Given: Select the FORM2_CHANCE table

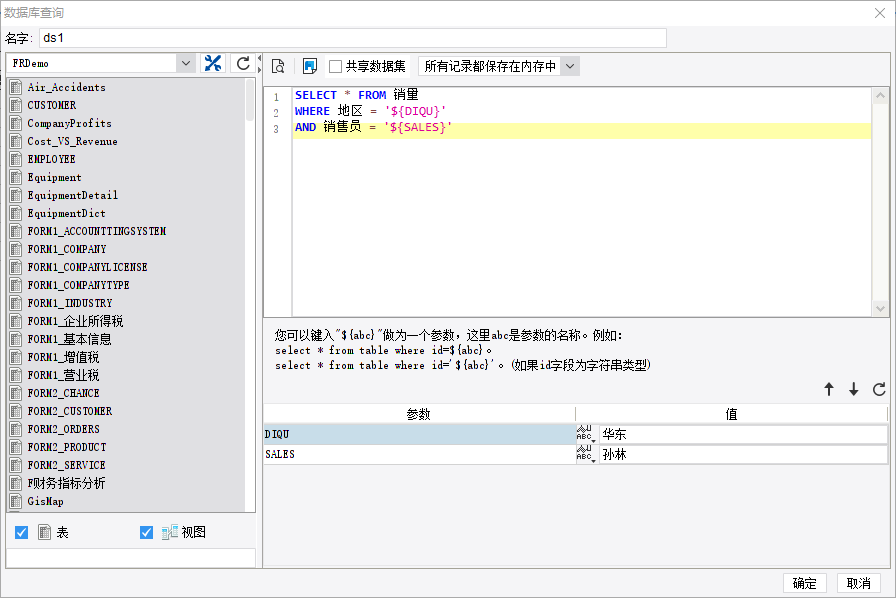Looking at the screenshot, I should (63, 393).
